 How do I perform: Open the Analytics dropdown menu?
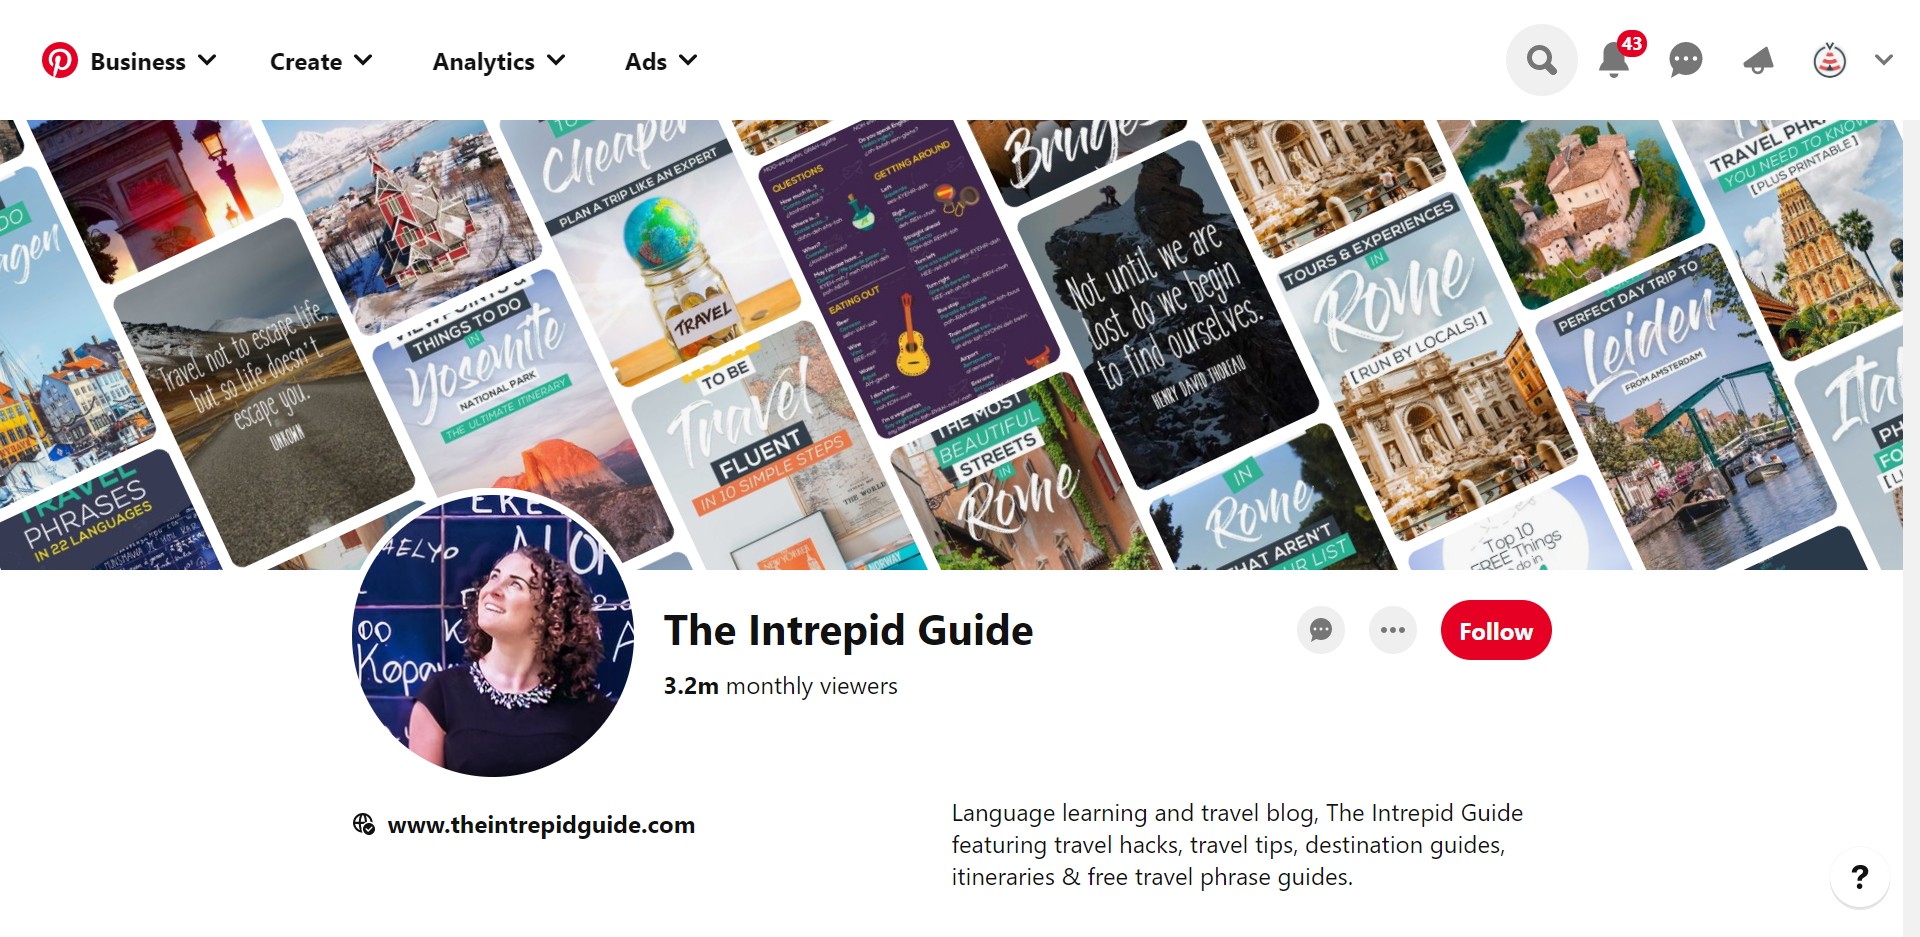(x=499, y=61)
